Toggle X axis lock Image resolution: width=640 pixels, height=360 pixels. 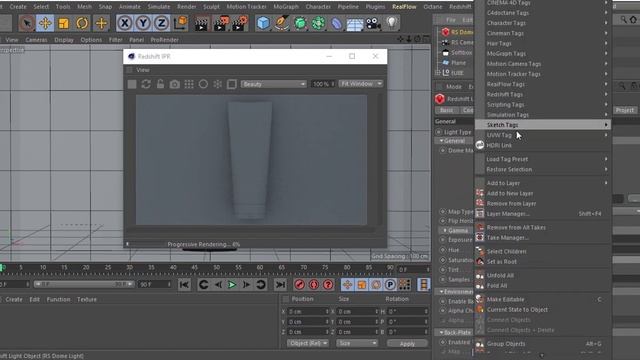point(124,23)
